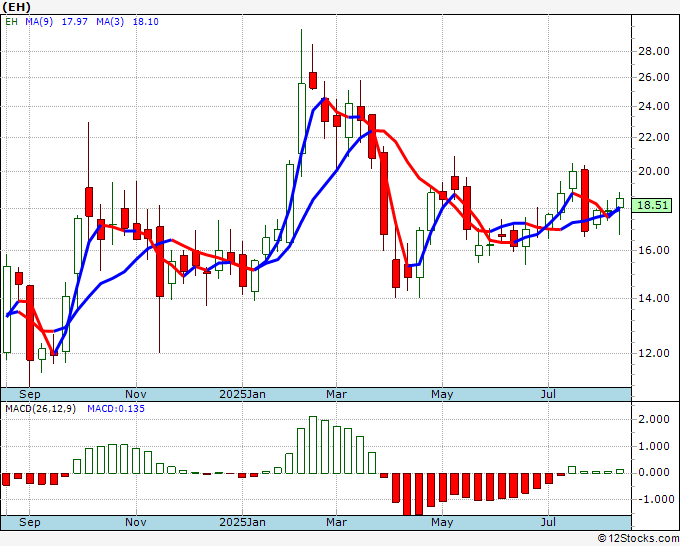680x546 pixels.
Task: Click Mar on the price chart time axis
Action: 337,394
